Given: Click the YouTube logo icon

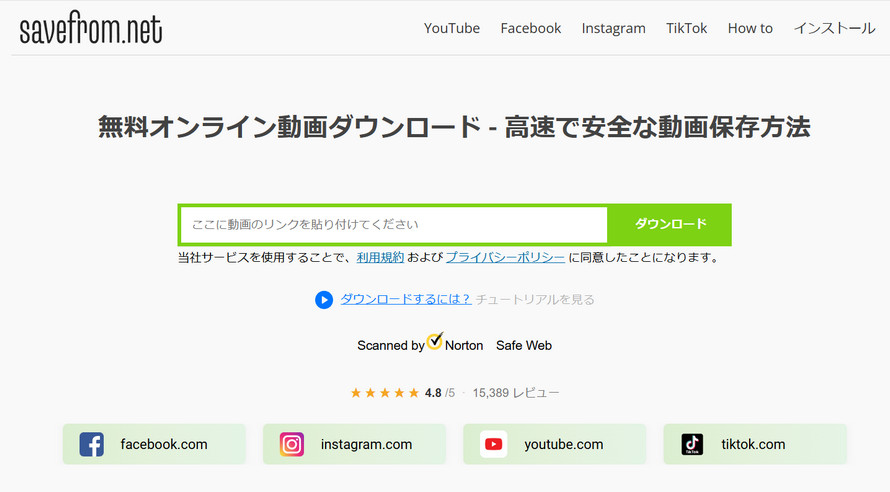Looking at the screenshot, I should [x=493, y=444].
